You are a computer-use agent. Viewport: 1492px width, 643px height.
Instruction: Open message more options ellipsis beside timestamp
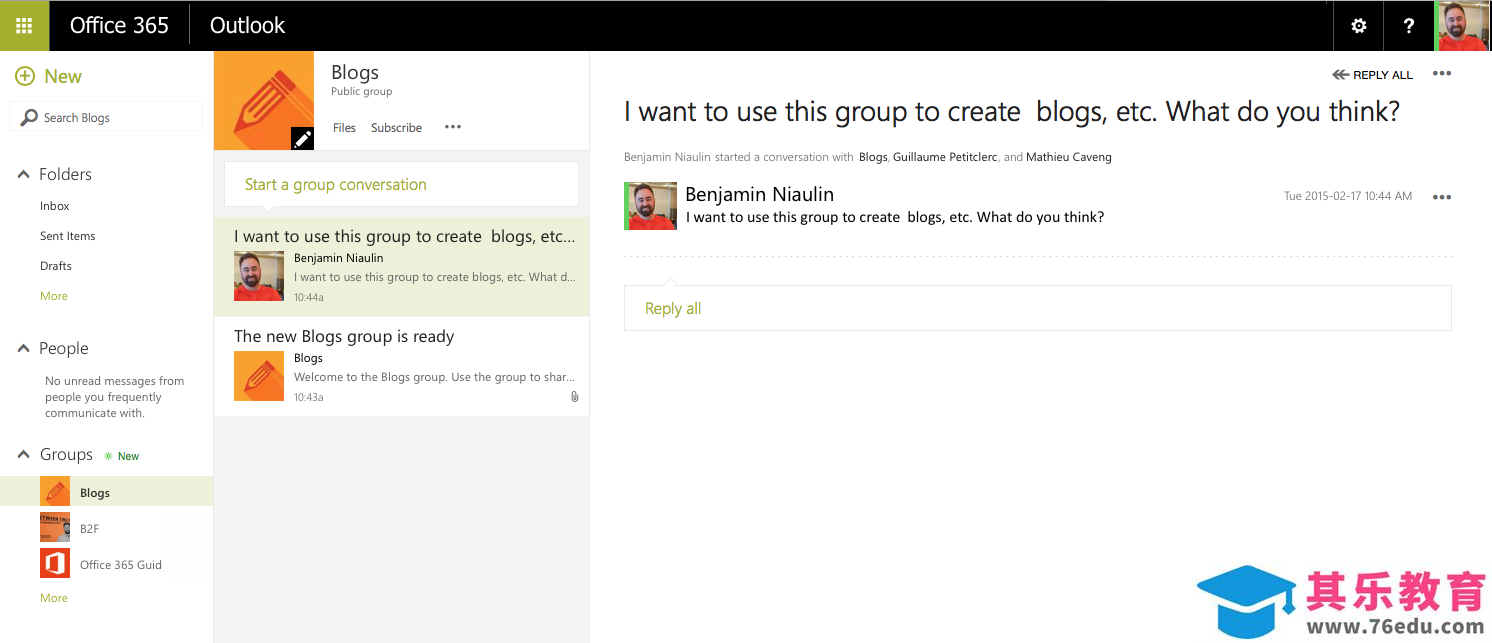point(1442,197)
